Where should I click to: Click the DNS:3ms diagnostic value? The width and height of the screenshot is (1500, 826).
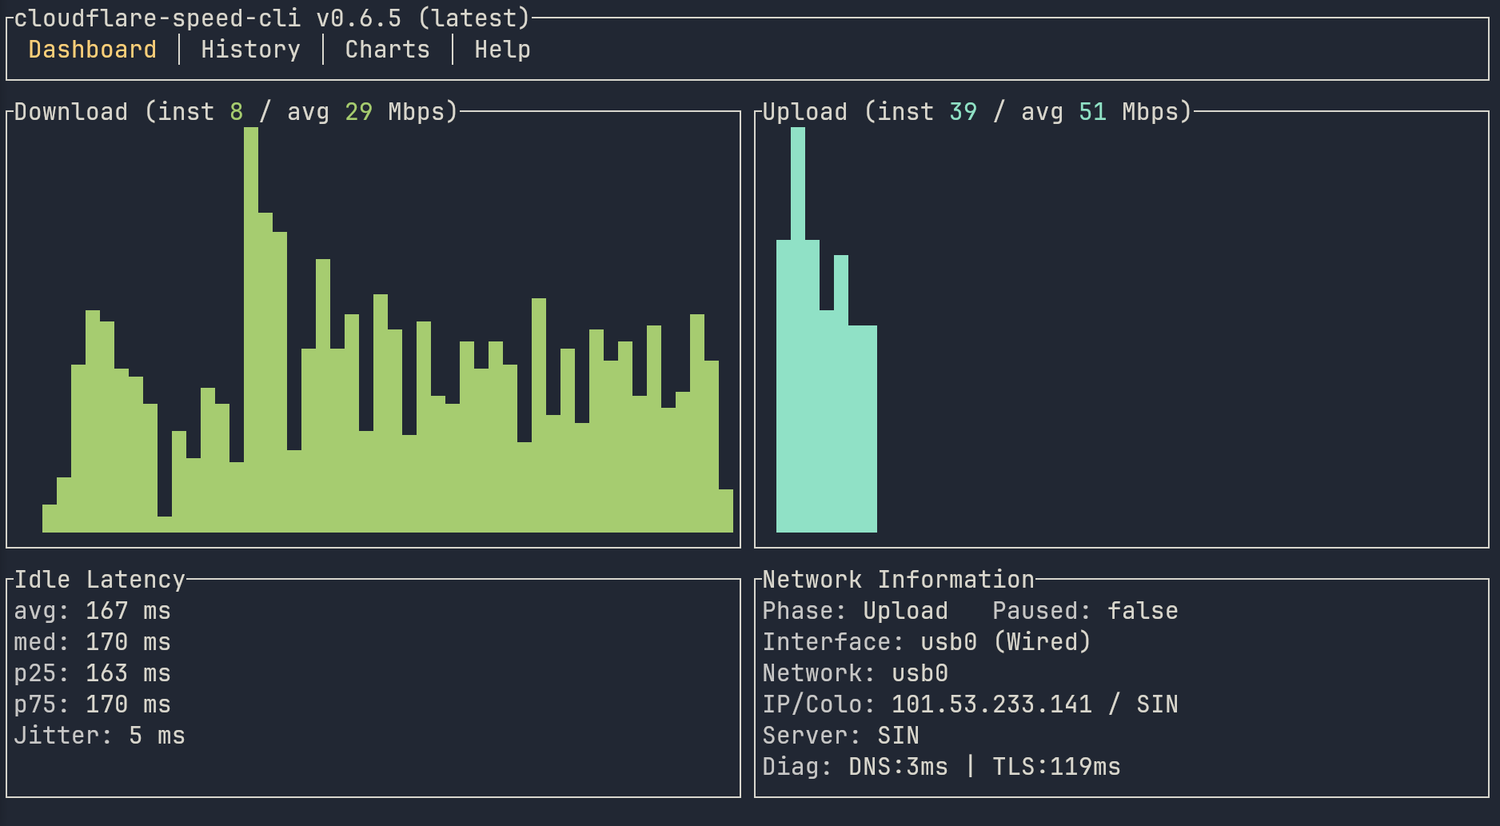898,767
